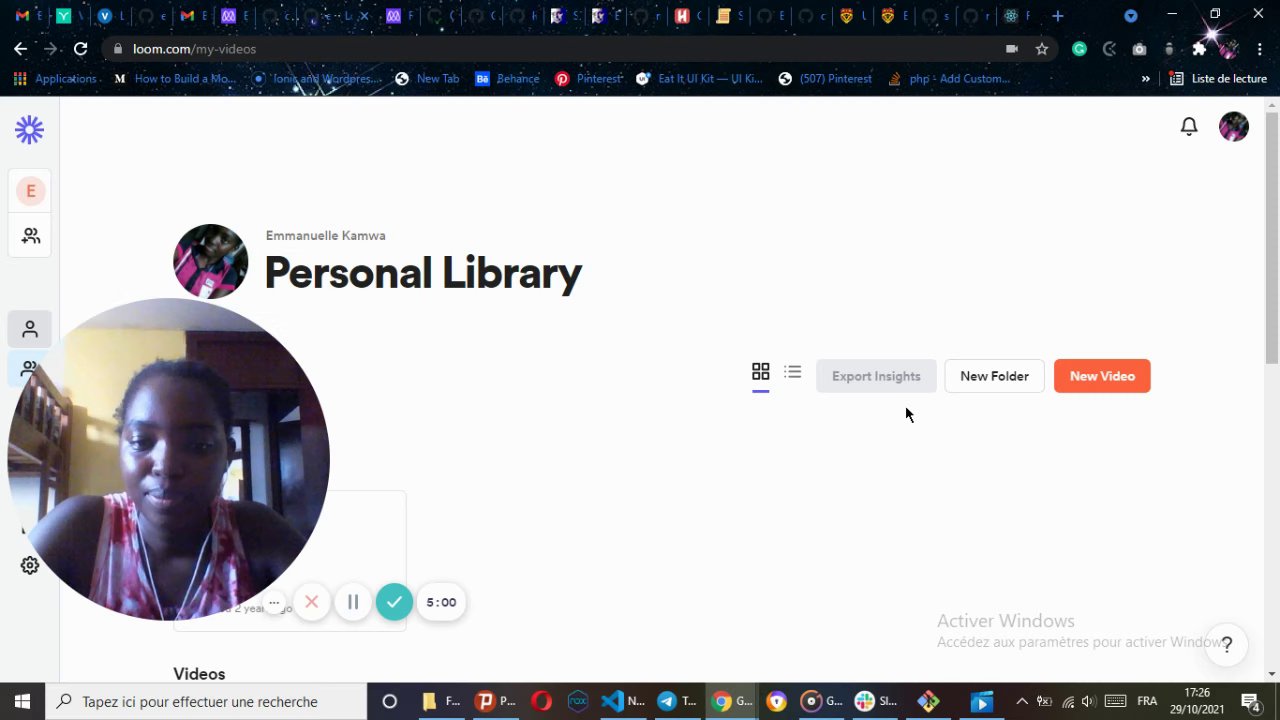This screenshot has height=720, width=1280.
Task: Open the tab search dropdown
Action: pos(1131,16)
